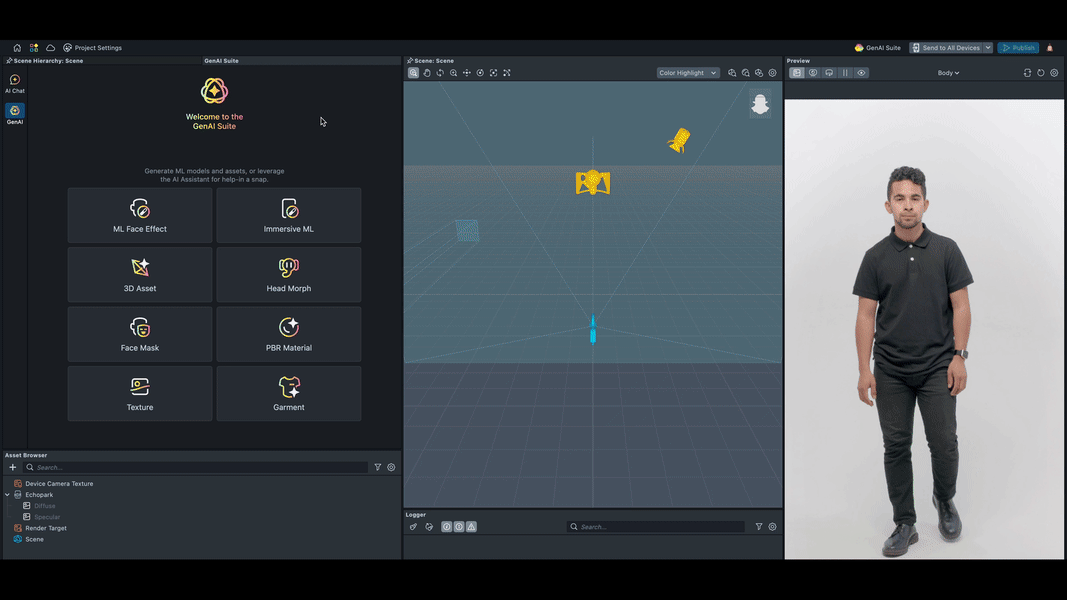Open the Texture generator

click(x=139, y=394)
